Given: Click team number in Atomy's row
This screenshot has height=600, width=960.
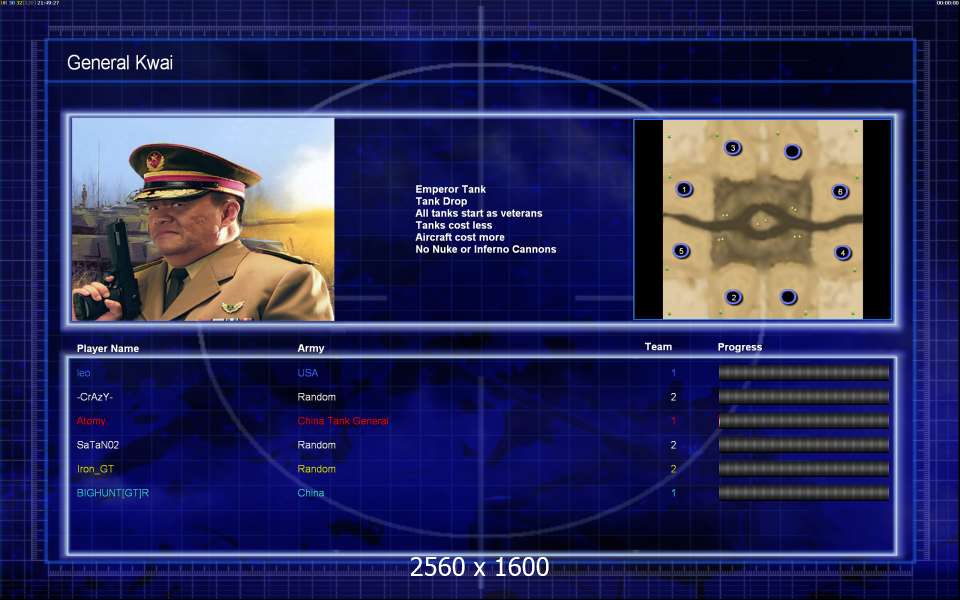Looking at the screenshot, I should tap(673, 421).
